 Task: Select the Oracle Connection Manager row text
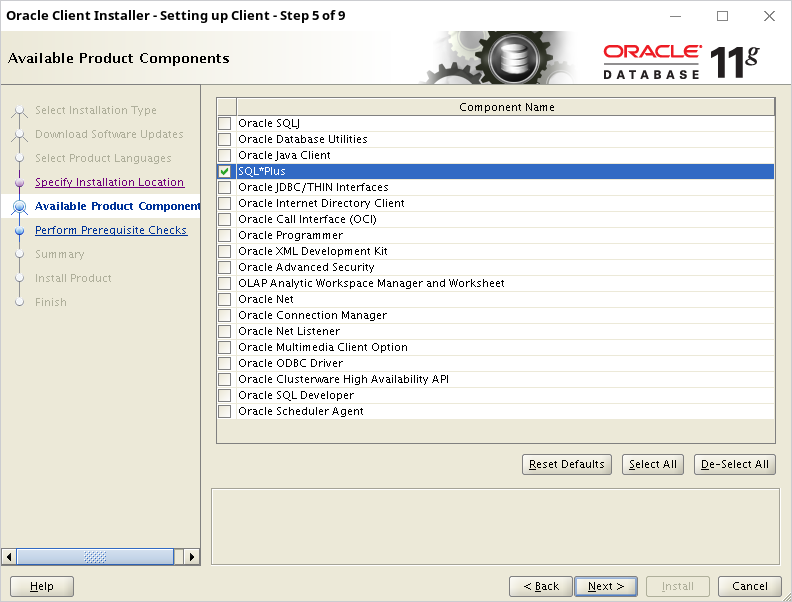point(312,315)
